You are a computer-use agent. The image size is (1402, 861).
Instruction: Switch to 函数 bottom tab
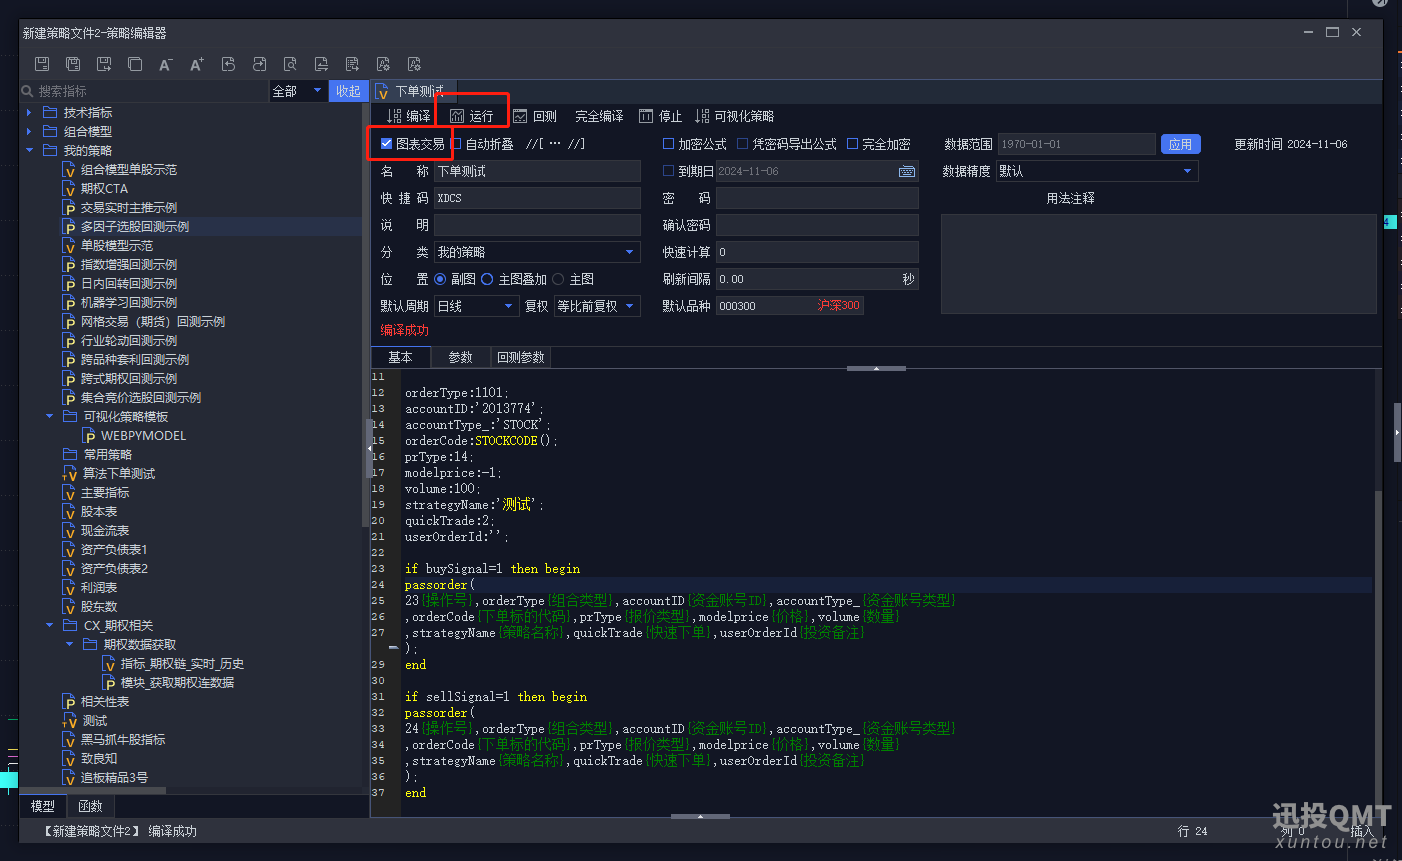point(90,806)
